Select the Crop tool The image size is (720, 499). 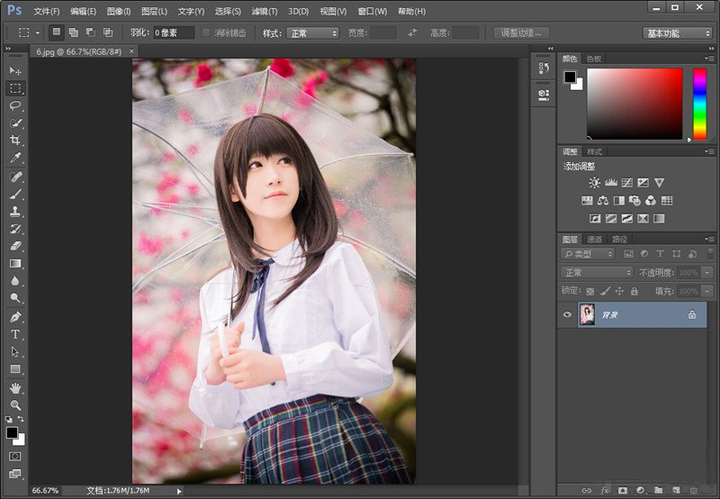click(x=15, y=140)
